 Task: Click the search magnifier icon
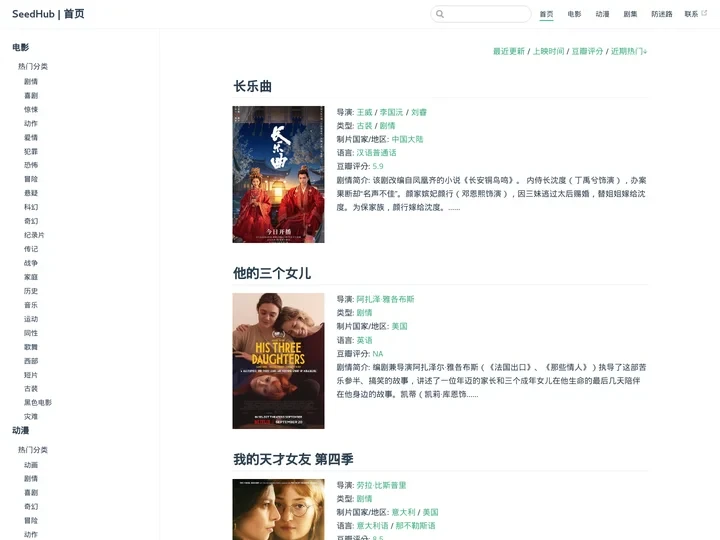tap(440, 14)
